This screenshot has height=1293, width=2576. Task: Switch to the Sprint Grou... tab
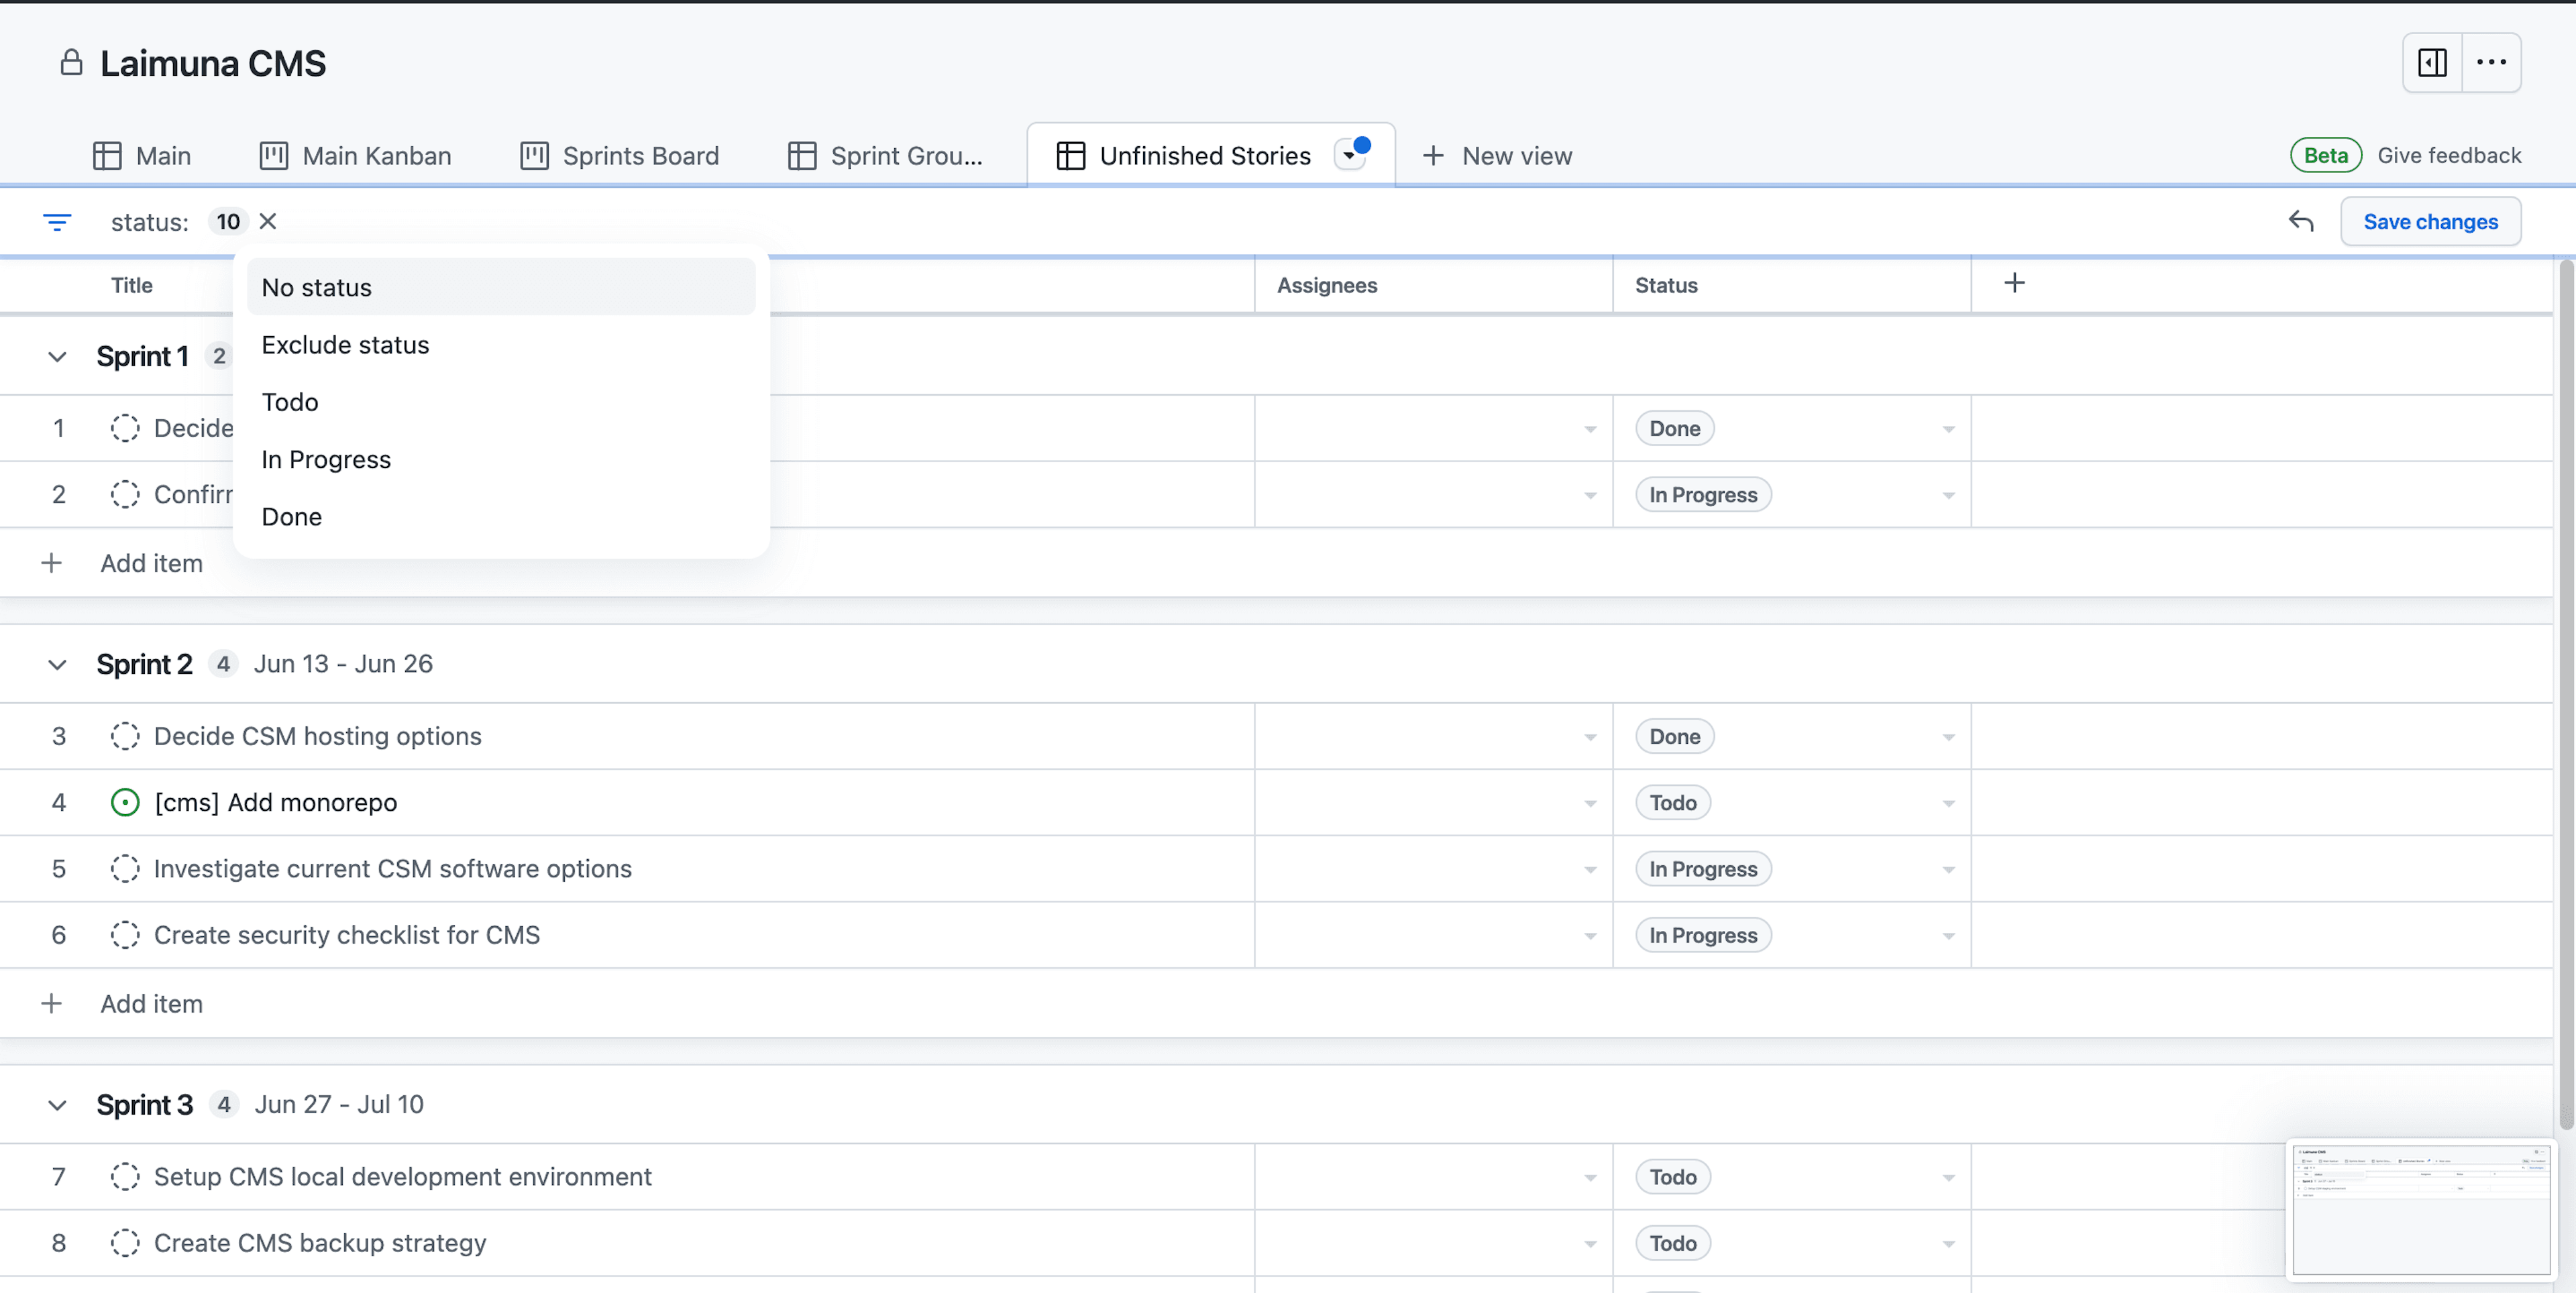point(886,156)
